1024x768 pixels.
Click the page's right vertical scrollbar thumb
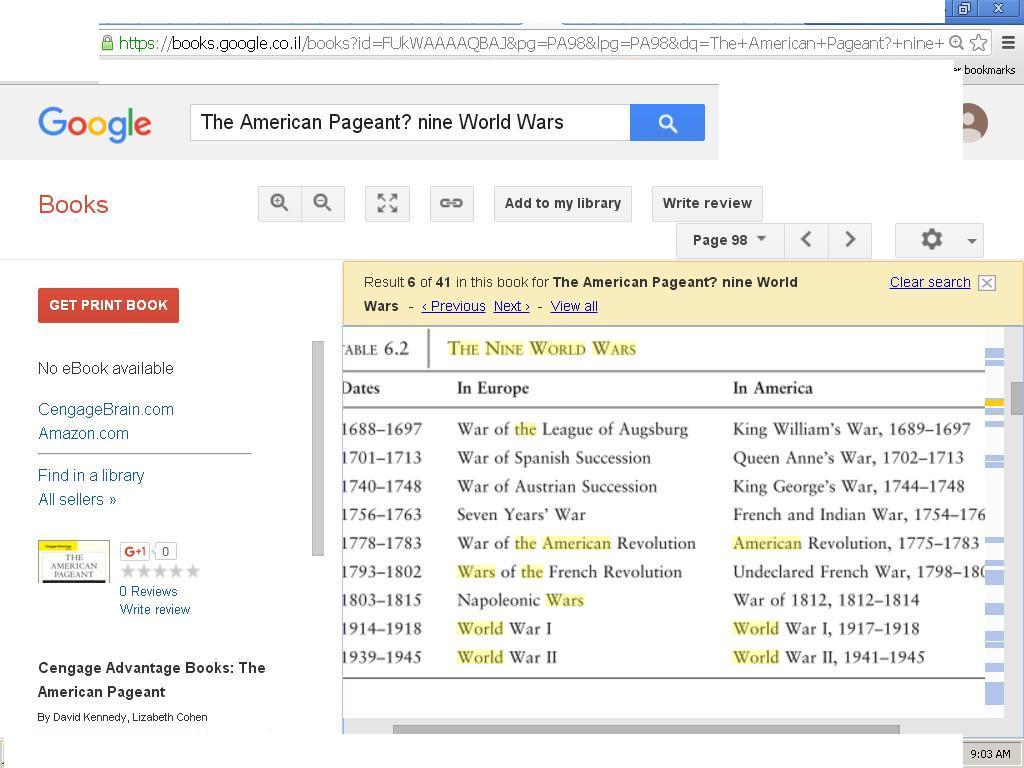(1017, 398)
